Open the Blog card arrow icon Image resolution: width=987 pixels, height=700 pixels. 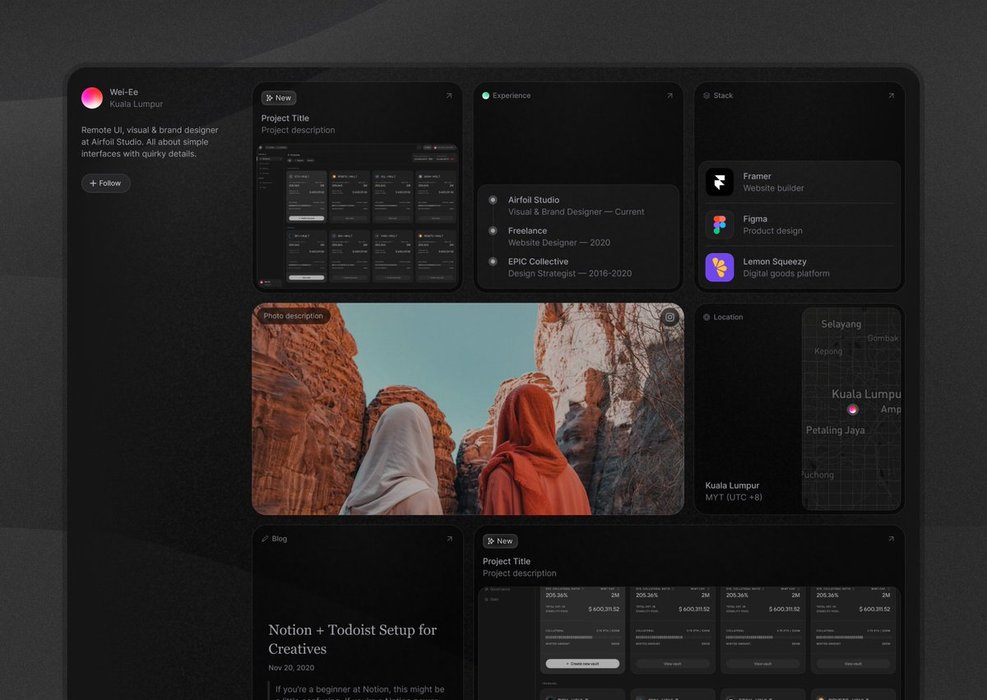click(449, 539)
